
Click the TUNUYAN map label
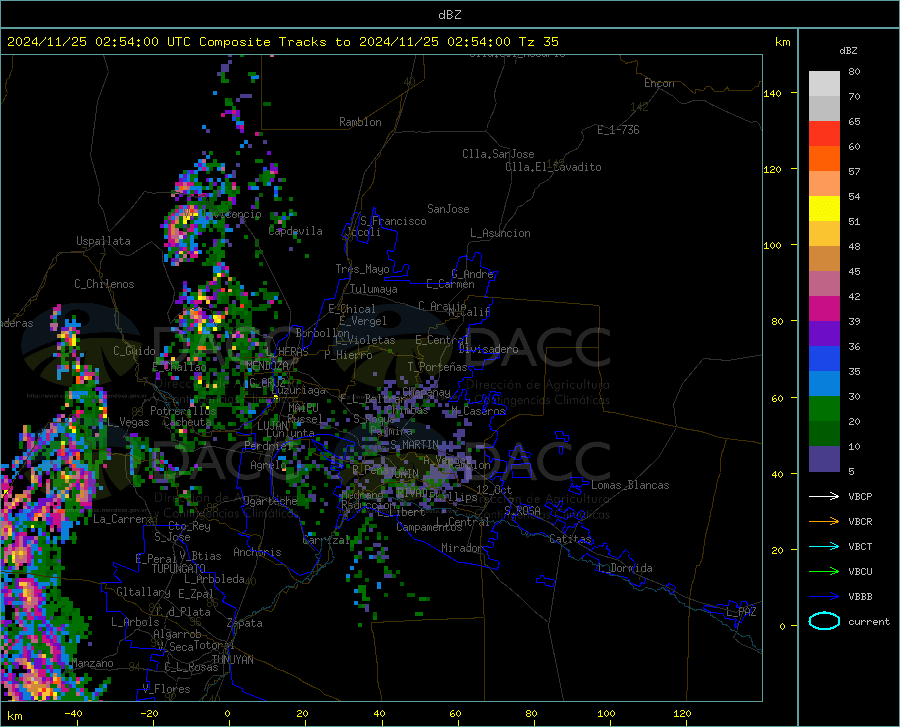pos(232,659)
